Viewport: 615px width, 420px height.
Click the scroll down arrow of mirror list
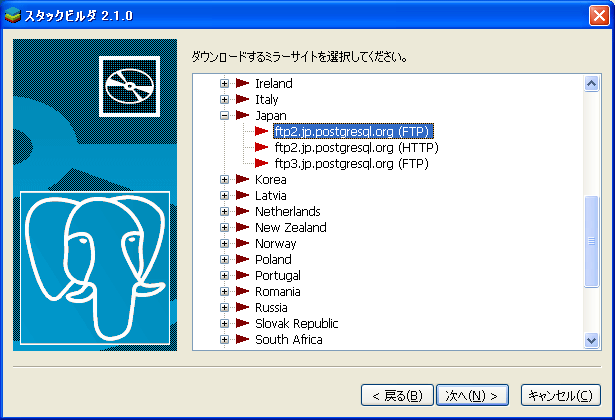click(591, 340)
